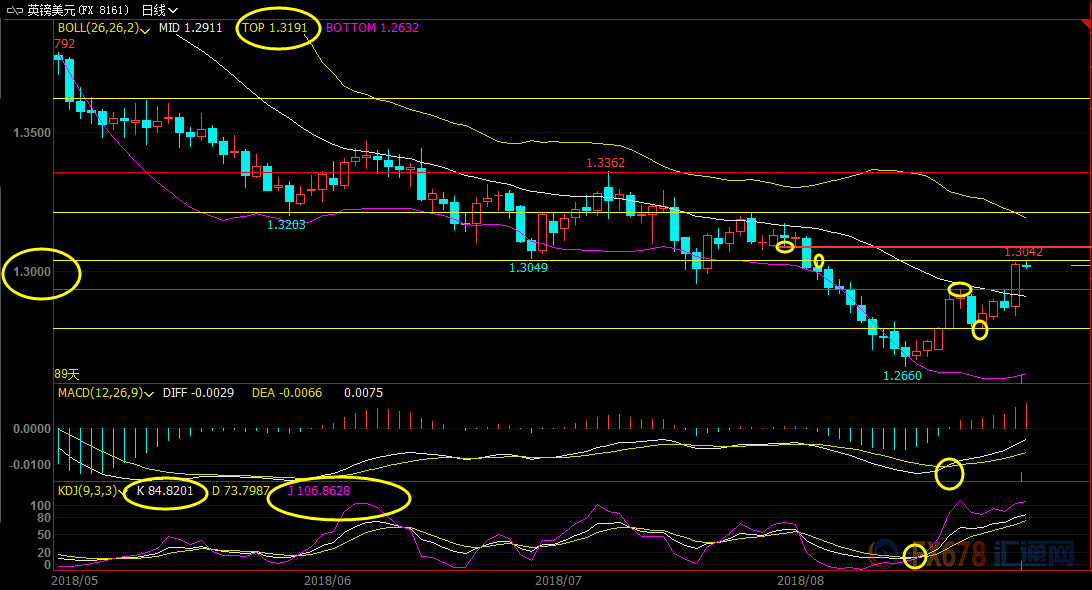This screenshot has width=1092, height=590.
Task: Click the compare icon beside 英镑美元 title
Action: (14, 10)
